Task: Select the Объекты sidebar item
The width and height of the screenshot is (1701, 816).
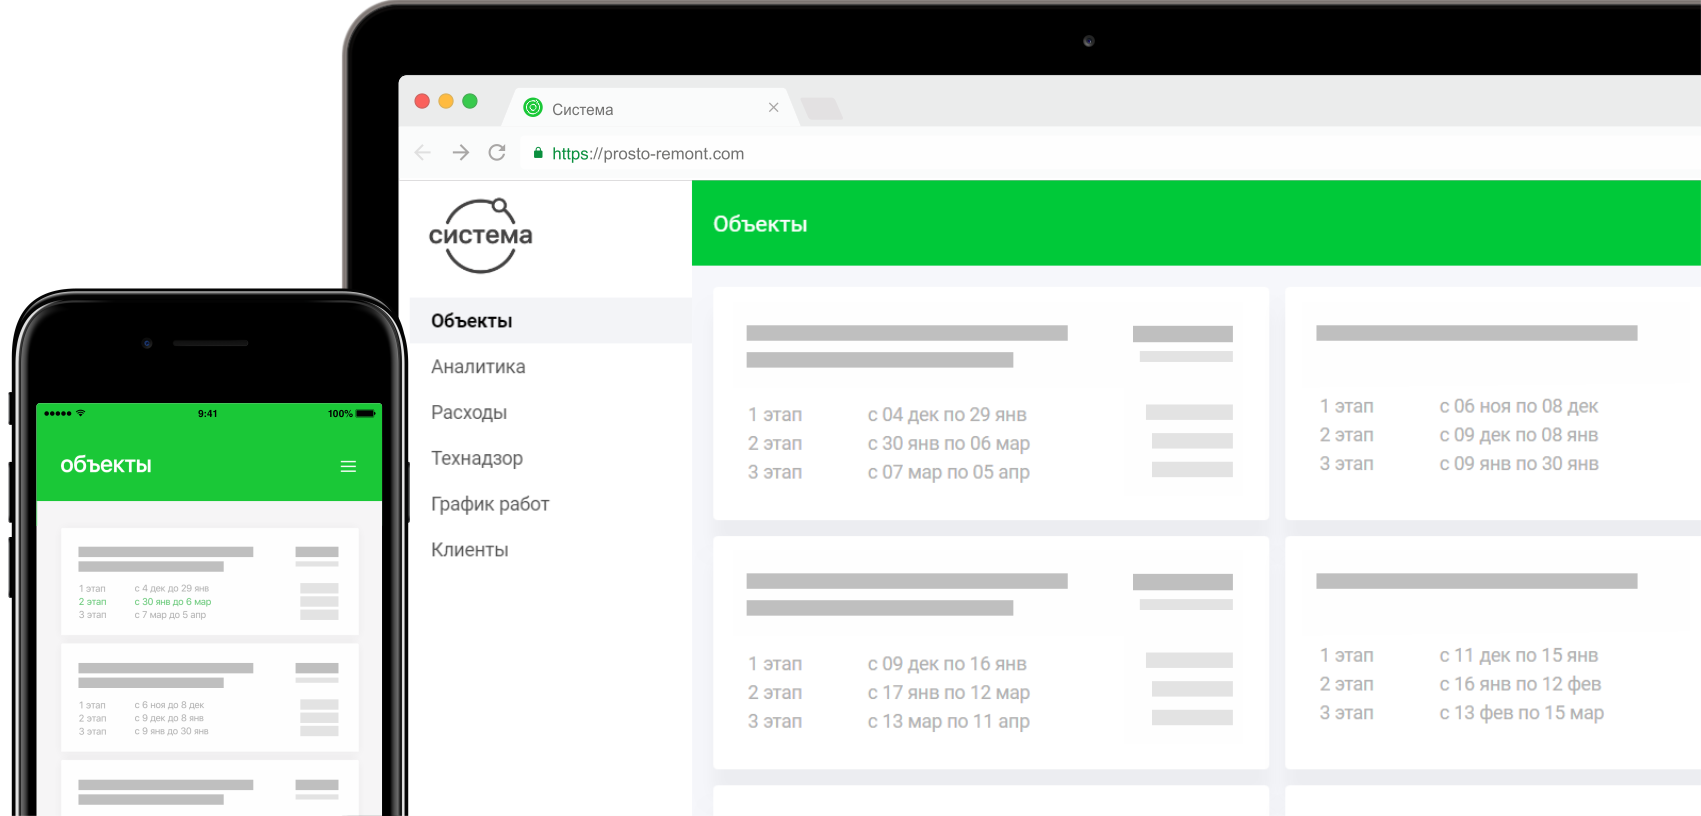Action: (x=551, y=321)
